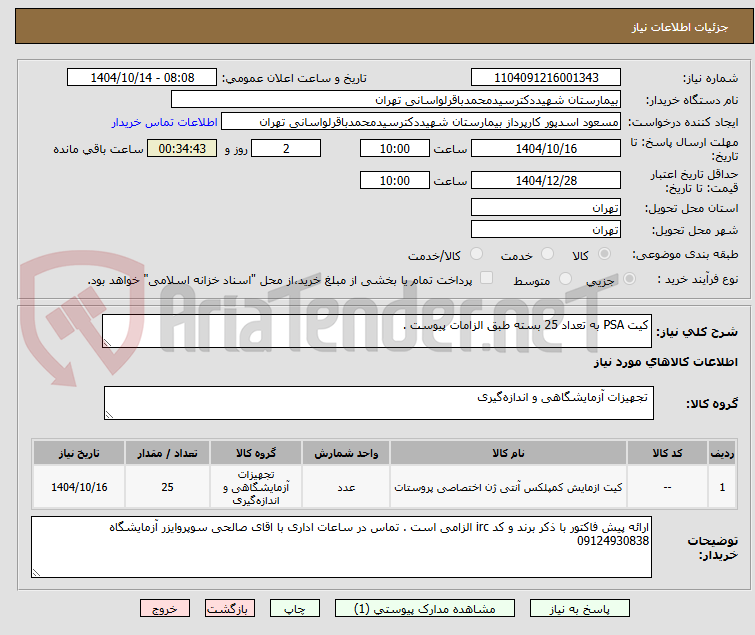Click the announcement date field 1404/10/14 - 08:08
This screenshot has width=755, height=635.
point(142,78)
